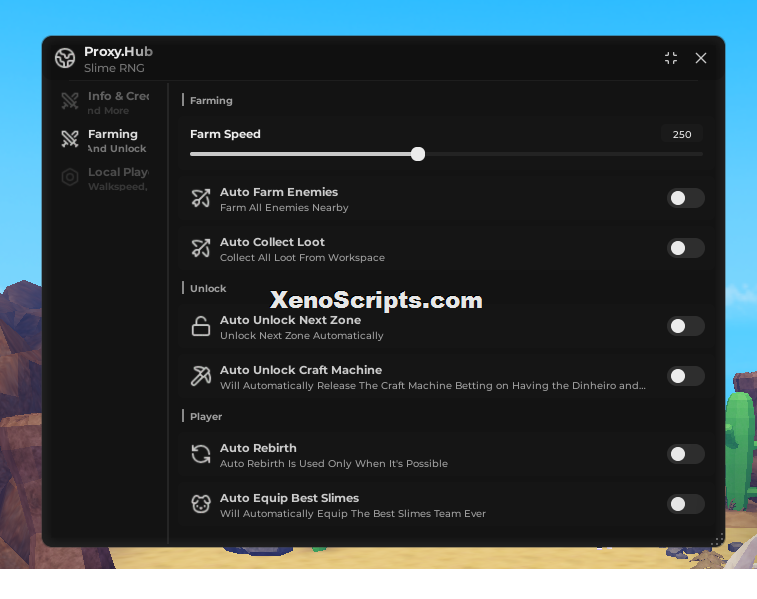
Task: Click the refresh arrows icon for Auto Rebirth
Action: 201,454
